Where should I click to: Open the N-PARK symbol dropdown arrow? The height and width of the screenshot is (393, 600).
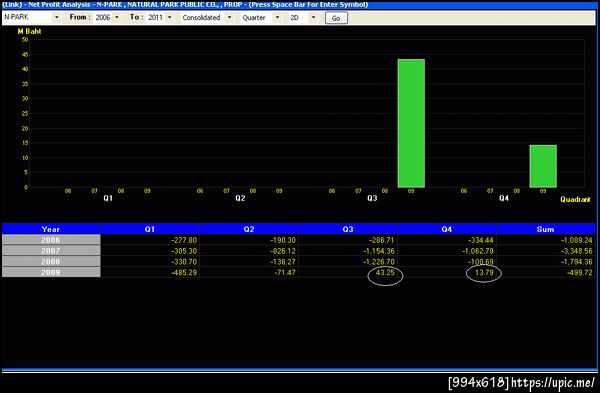pyautogui.click(x=56, y=18)
